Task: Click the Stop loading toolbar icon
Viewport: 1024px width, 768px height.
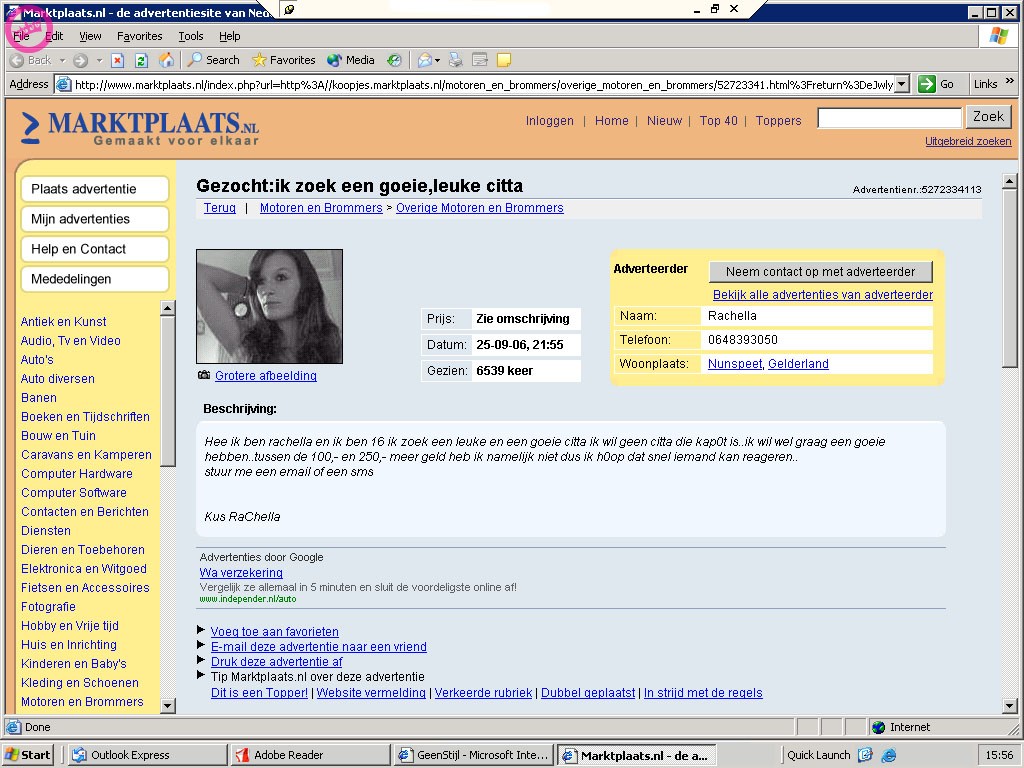Action: pos(117,60)
